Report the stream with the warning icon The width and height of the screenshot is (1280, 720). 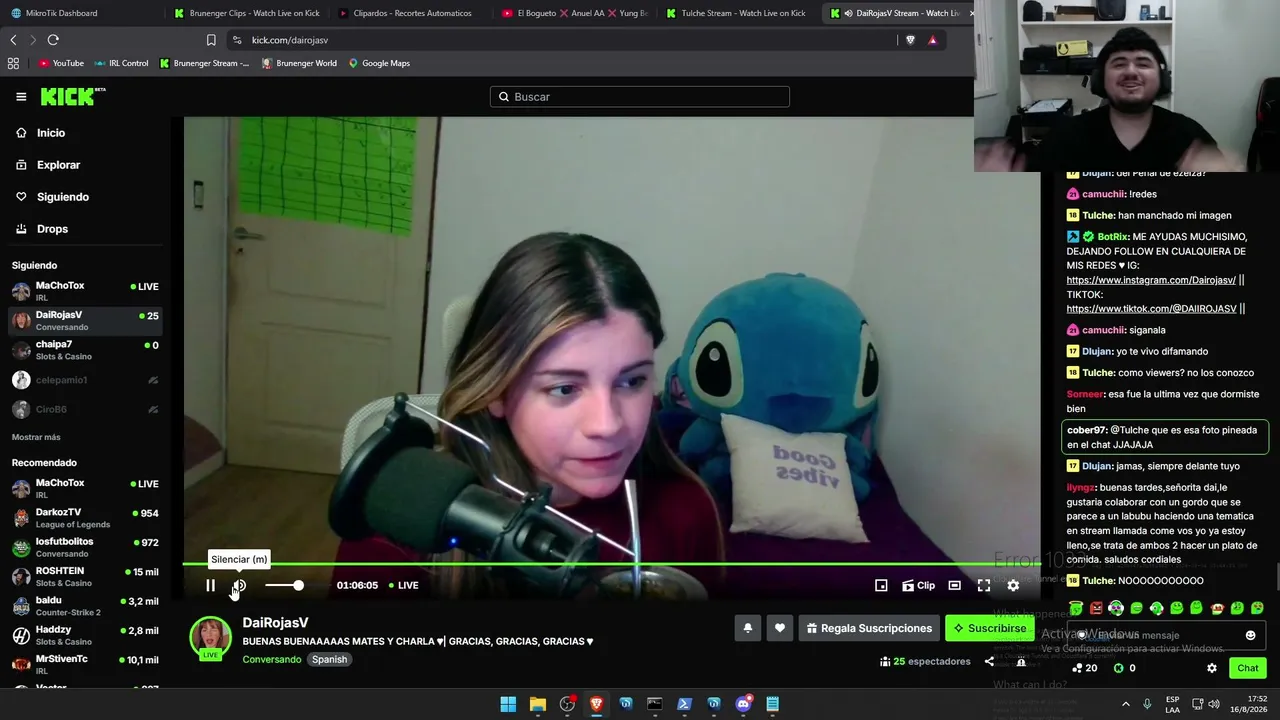click(1021, 661)
